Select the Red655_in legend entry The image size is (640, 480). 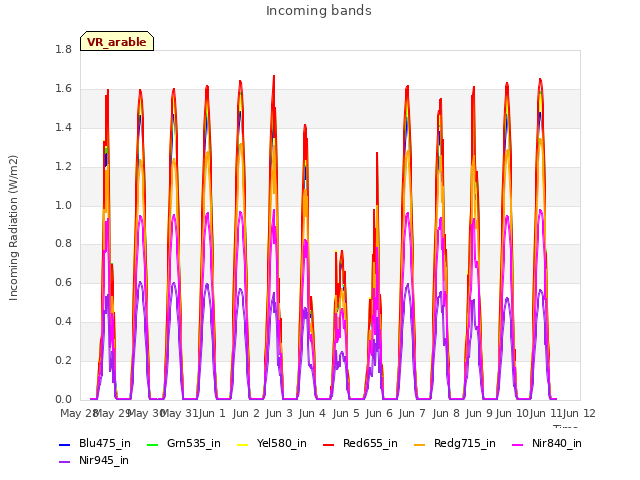tap(360, 444)
